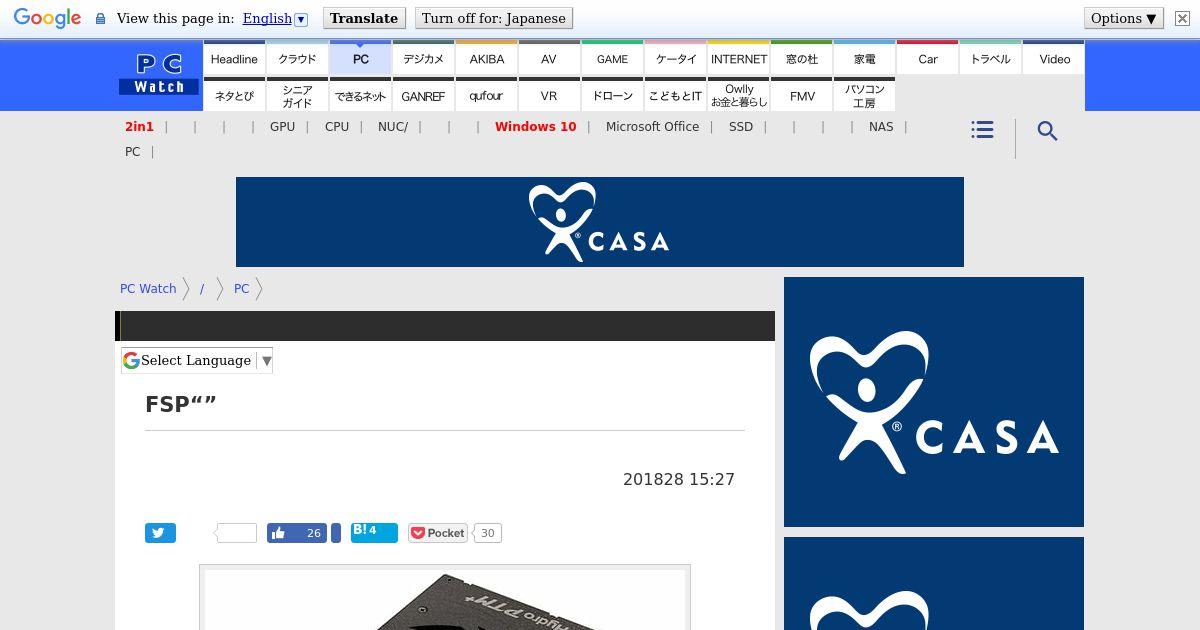Save article to Pocket
Screen dimensions: 1200x630
click(438, 533)
